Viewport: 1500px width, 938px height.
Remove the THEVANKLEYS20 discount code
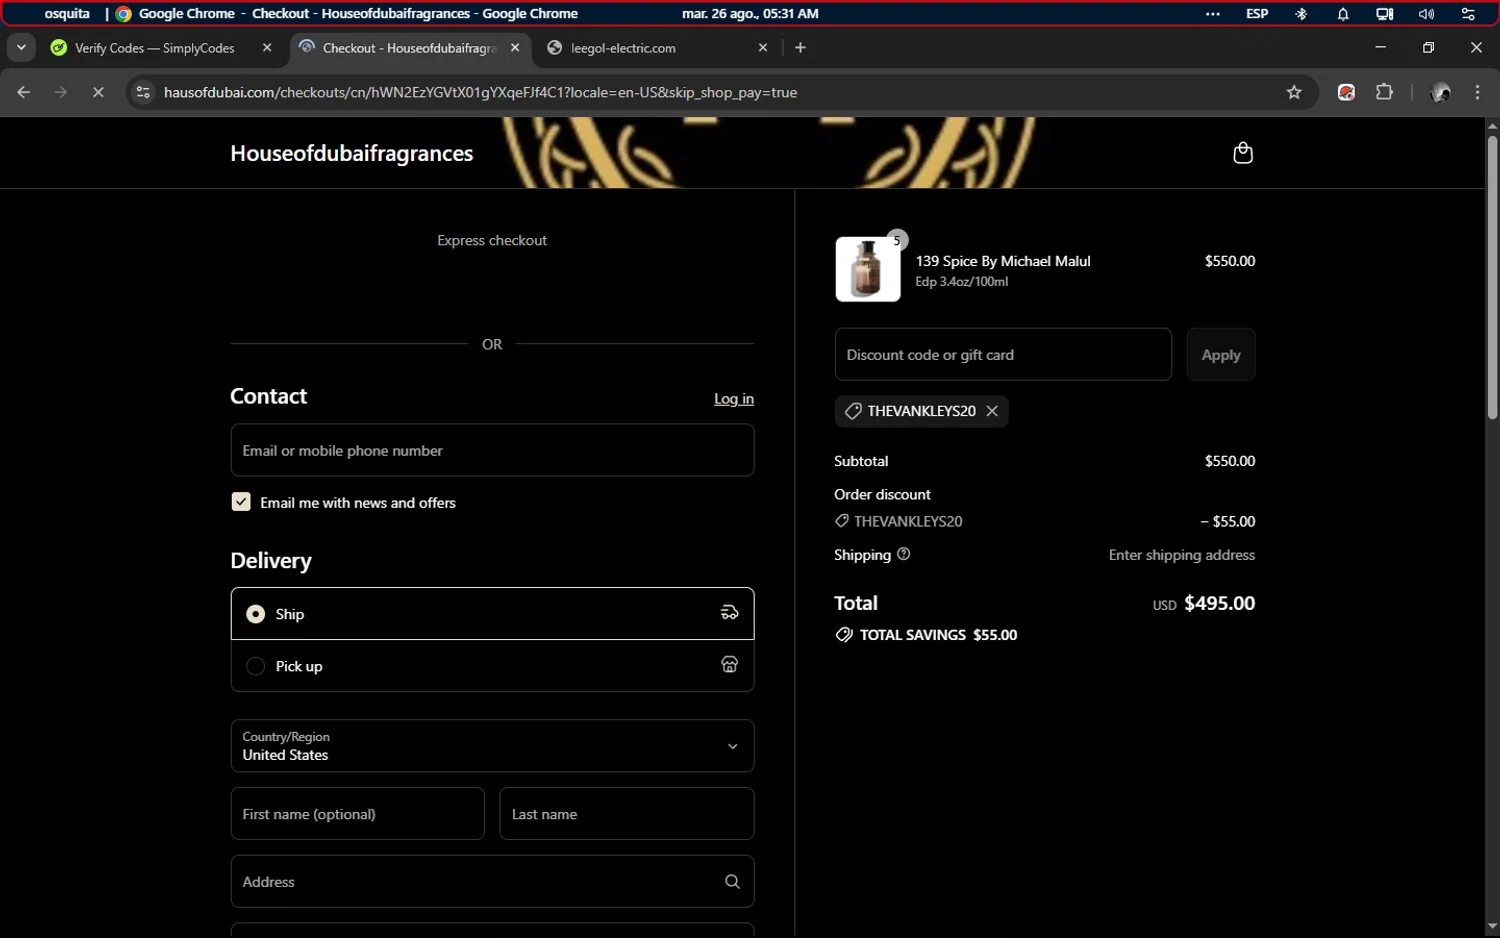pyautogui.click(x=992, y=411)
